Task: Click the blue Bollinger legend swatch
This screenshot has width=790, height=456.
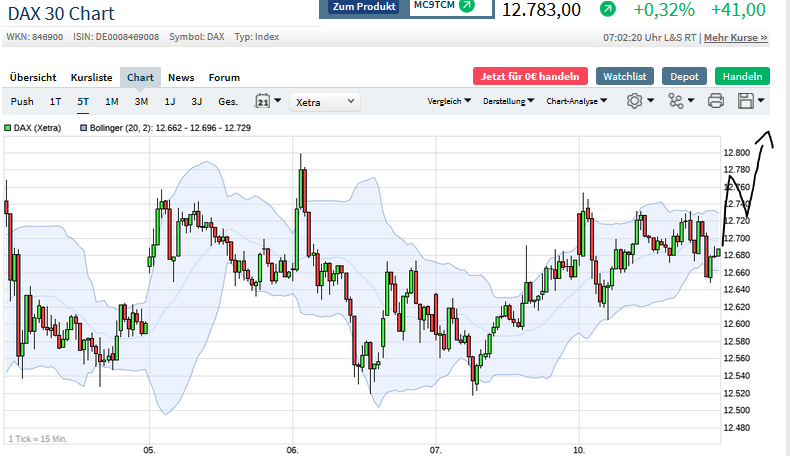Action: pyautogui.click(x=84, y=128)
